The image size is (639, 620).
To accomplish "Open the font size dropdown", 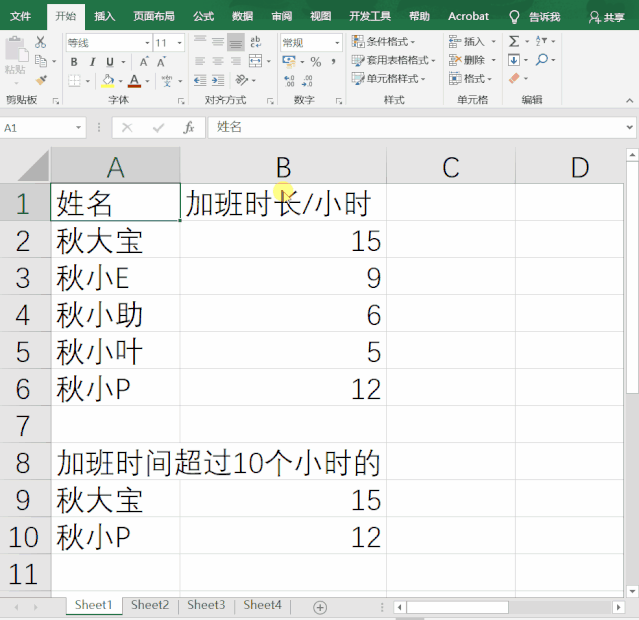I will pos(179,43).
